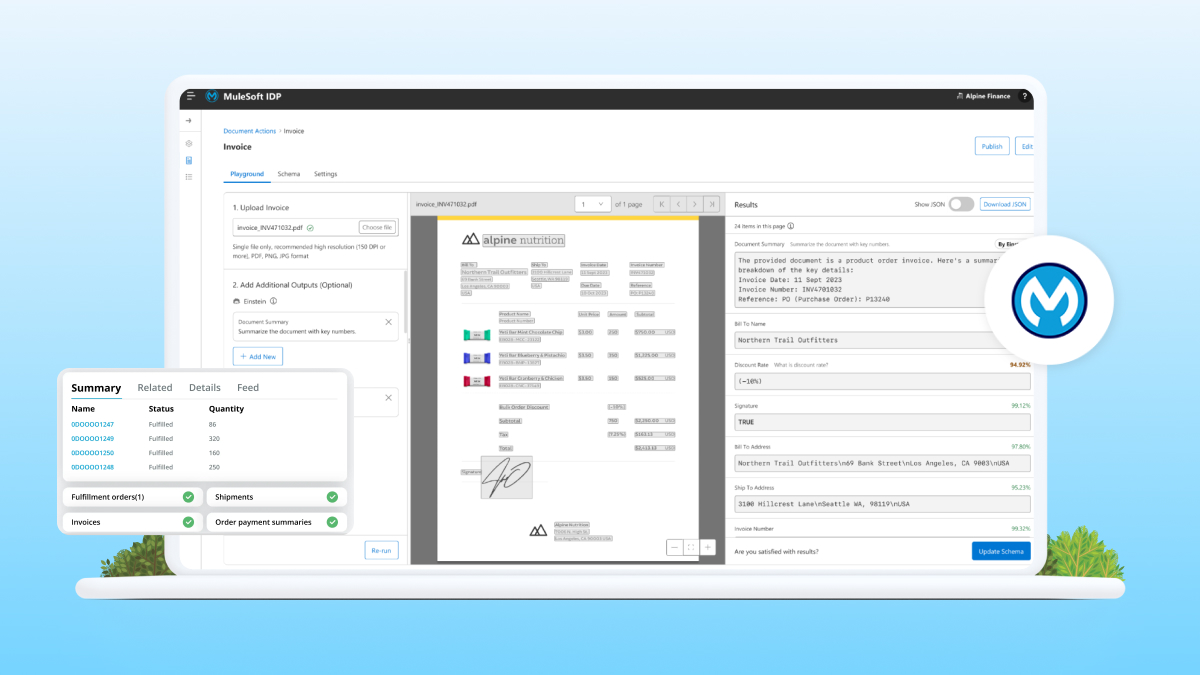Open order 00000001247 link
Screen dimensions: 1200x675
pyautogui.click(x=92, y=425)
